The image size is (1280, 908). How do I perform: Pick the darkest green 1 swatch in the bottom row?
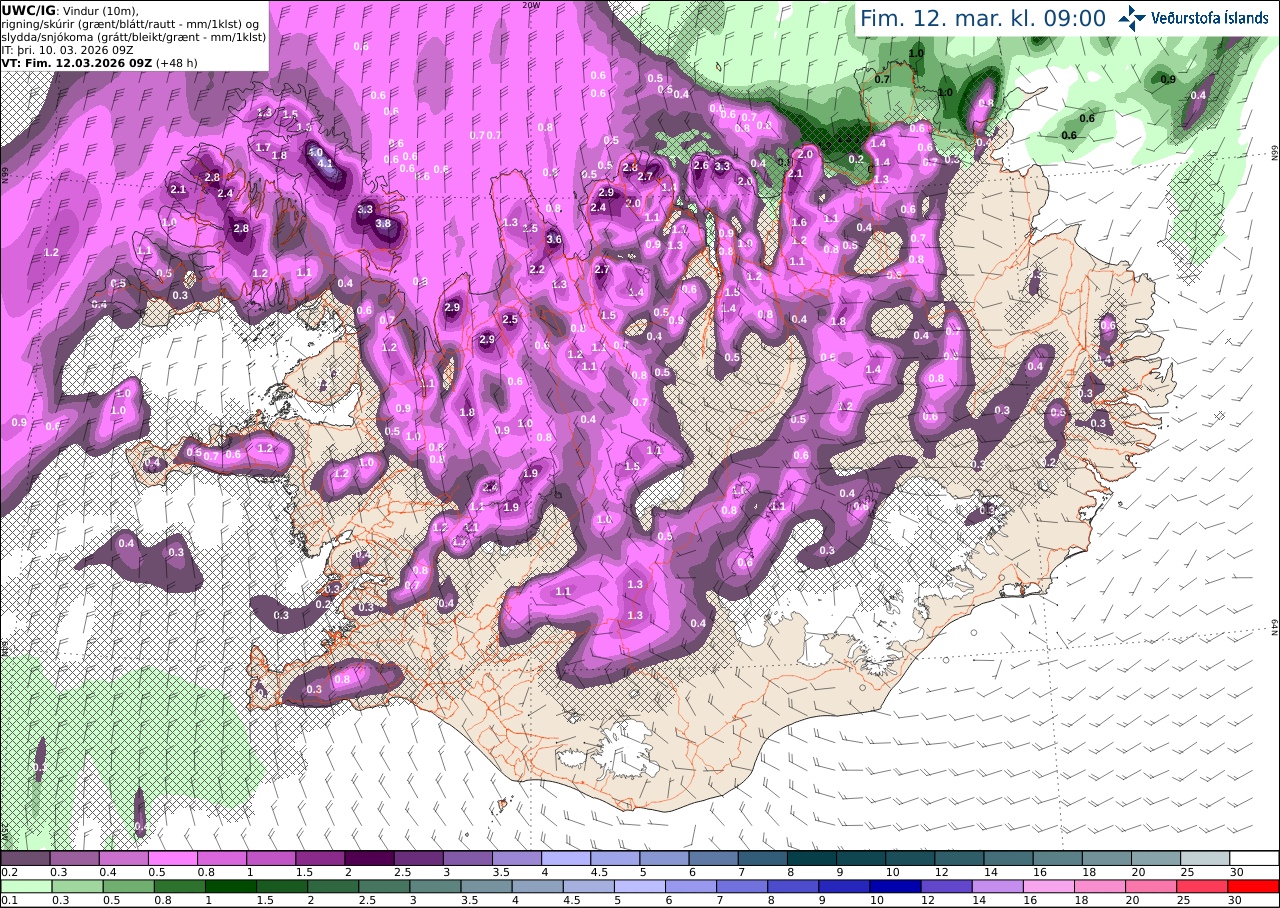coord(230,886)
